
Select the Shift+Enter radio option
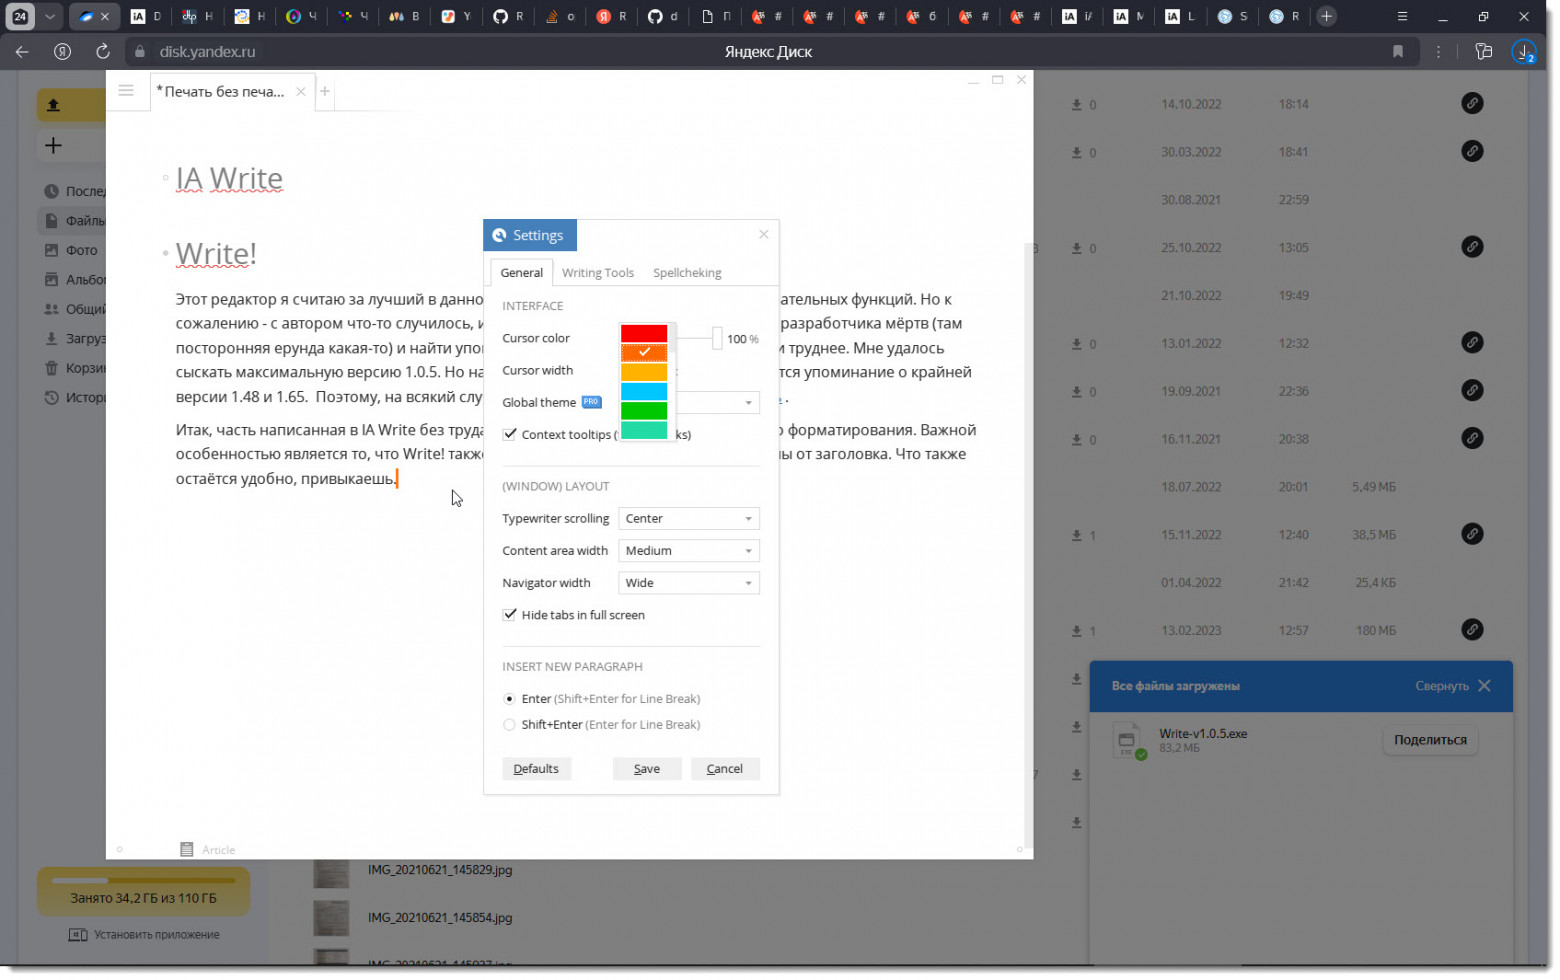pyautogui.click(x=510, y=725)
